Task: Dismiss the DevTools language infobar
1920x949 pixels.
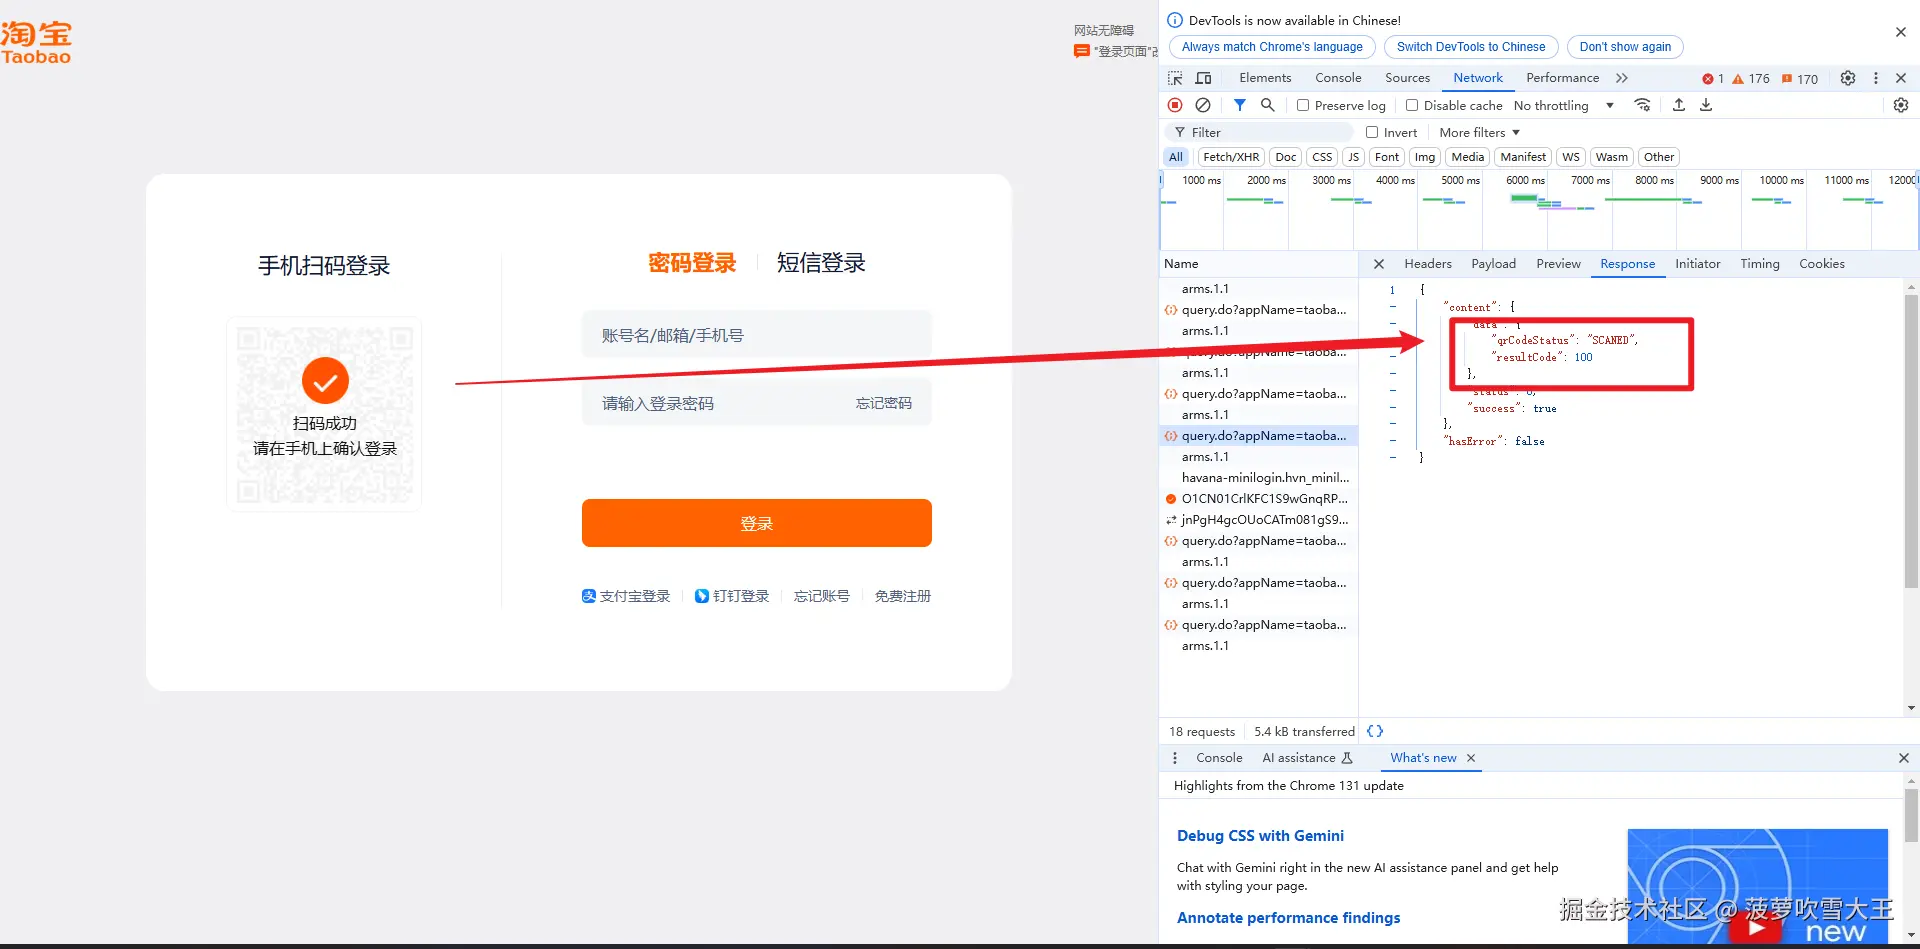Action: 1901,32
